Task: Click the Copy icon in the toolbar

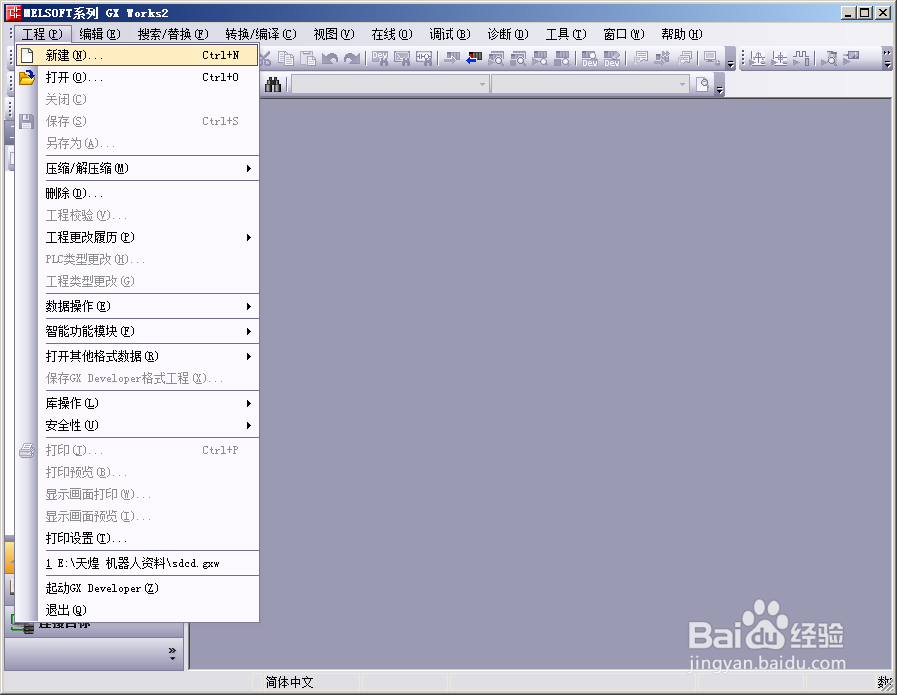Action: click(286, 58)
